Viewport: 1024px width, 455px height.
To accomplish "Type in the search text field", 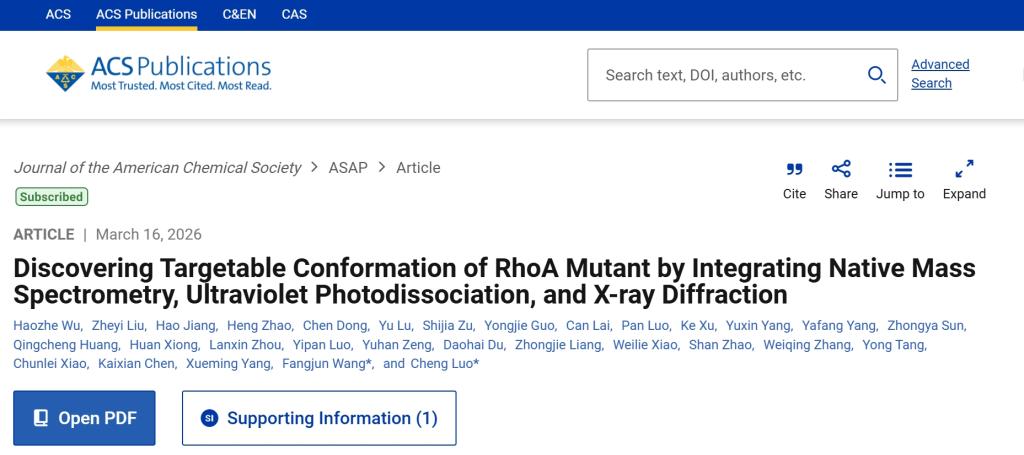I will (725, 75).
